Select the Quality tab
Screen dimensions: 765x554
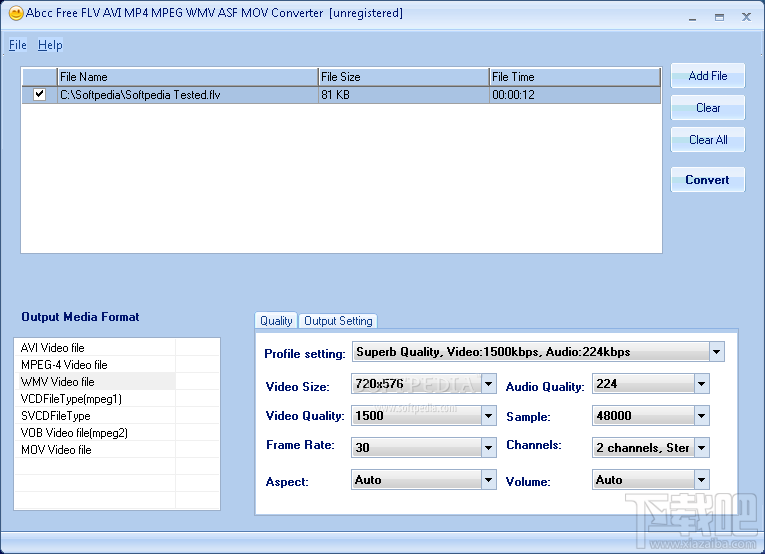[x=276, y=321]
